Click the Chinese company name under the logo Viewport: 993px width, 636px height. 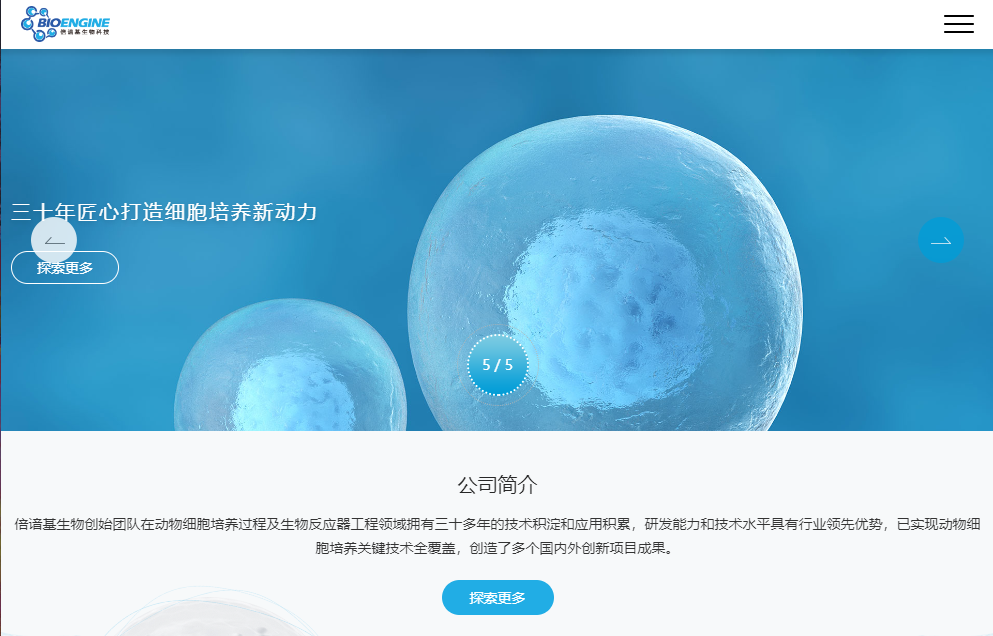coord(85,32)
